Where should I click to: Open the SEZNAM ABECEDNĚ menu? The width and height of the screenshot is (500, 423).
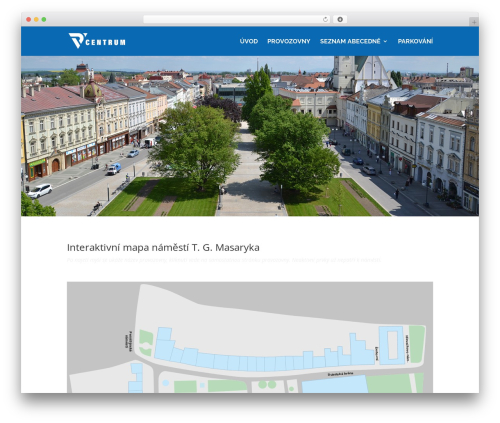pyautogui.click(x=350, y=41)
